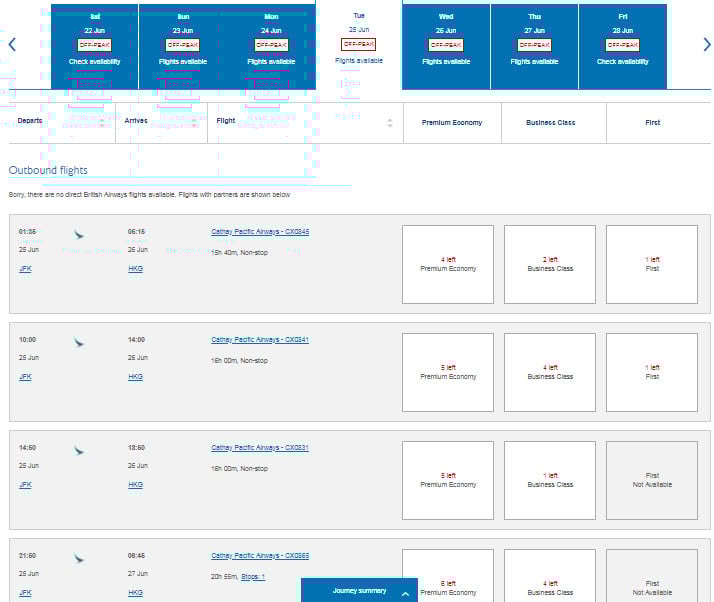The image size is (714, 602).
Task: Select the Wed 26 Jun date tab
Action: (x=446, y=47)
